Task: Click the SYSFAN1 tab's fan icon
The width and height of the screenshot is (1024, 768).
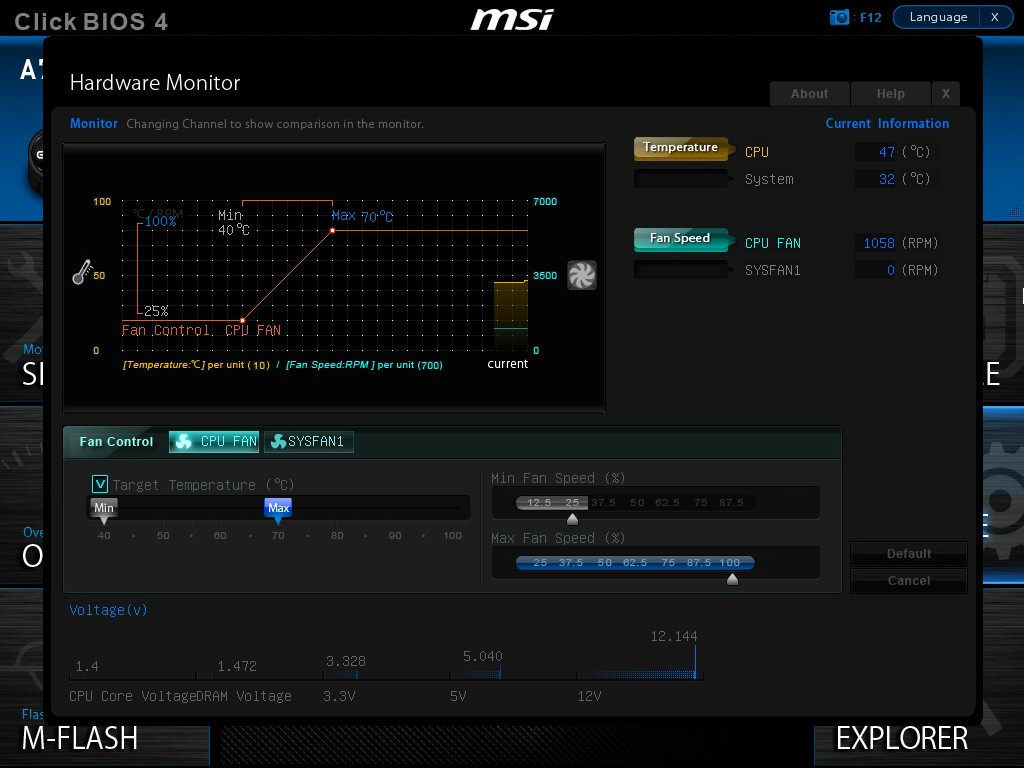Action: (x=279, y=441)
